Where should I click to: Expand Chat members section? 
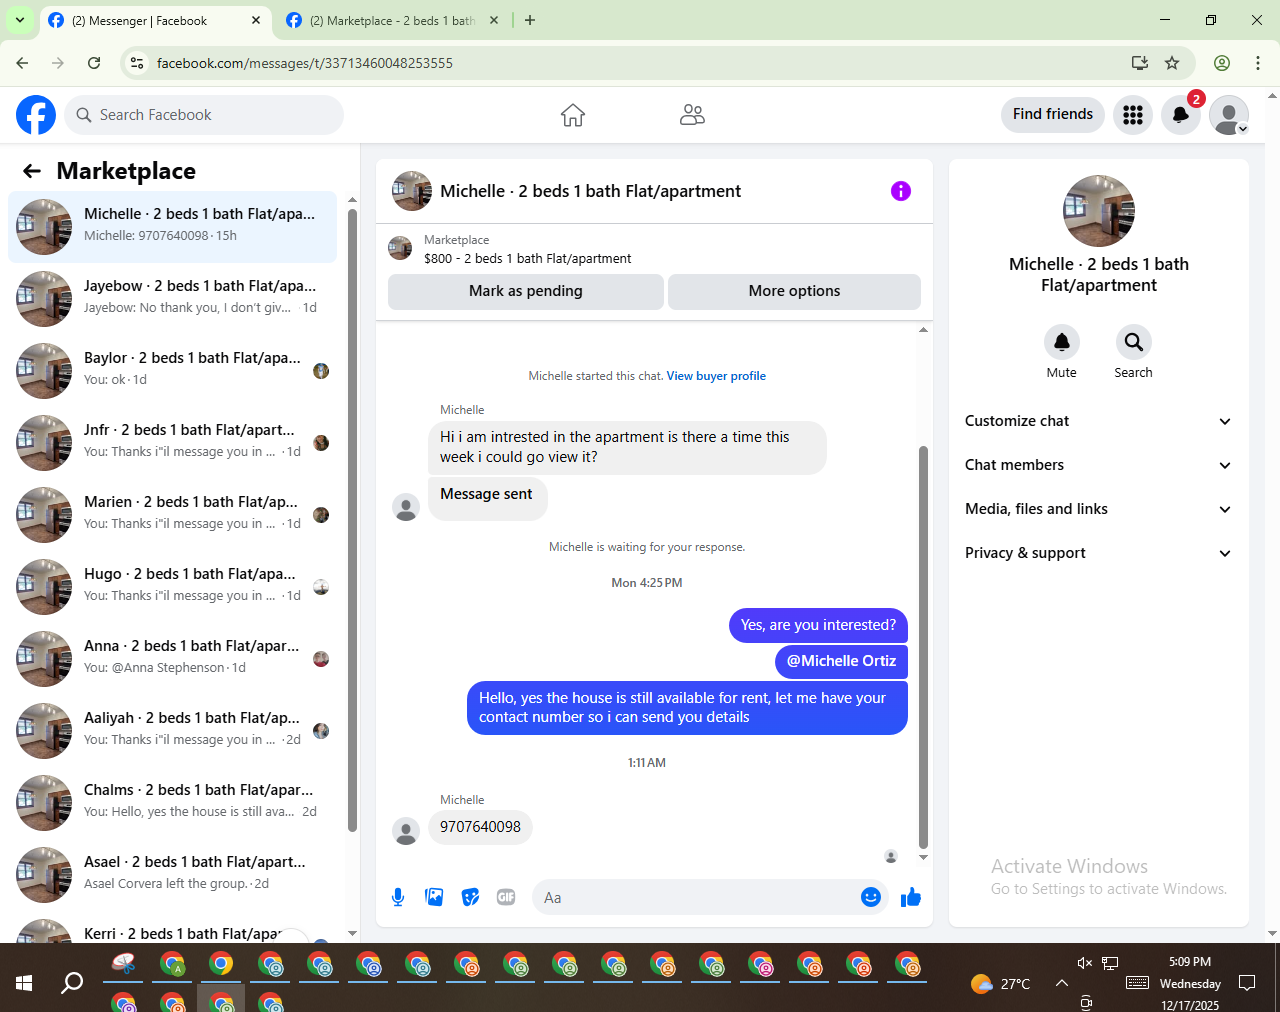1098,465
